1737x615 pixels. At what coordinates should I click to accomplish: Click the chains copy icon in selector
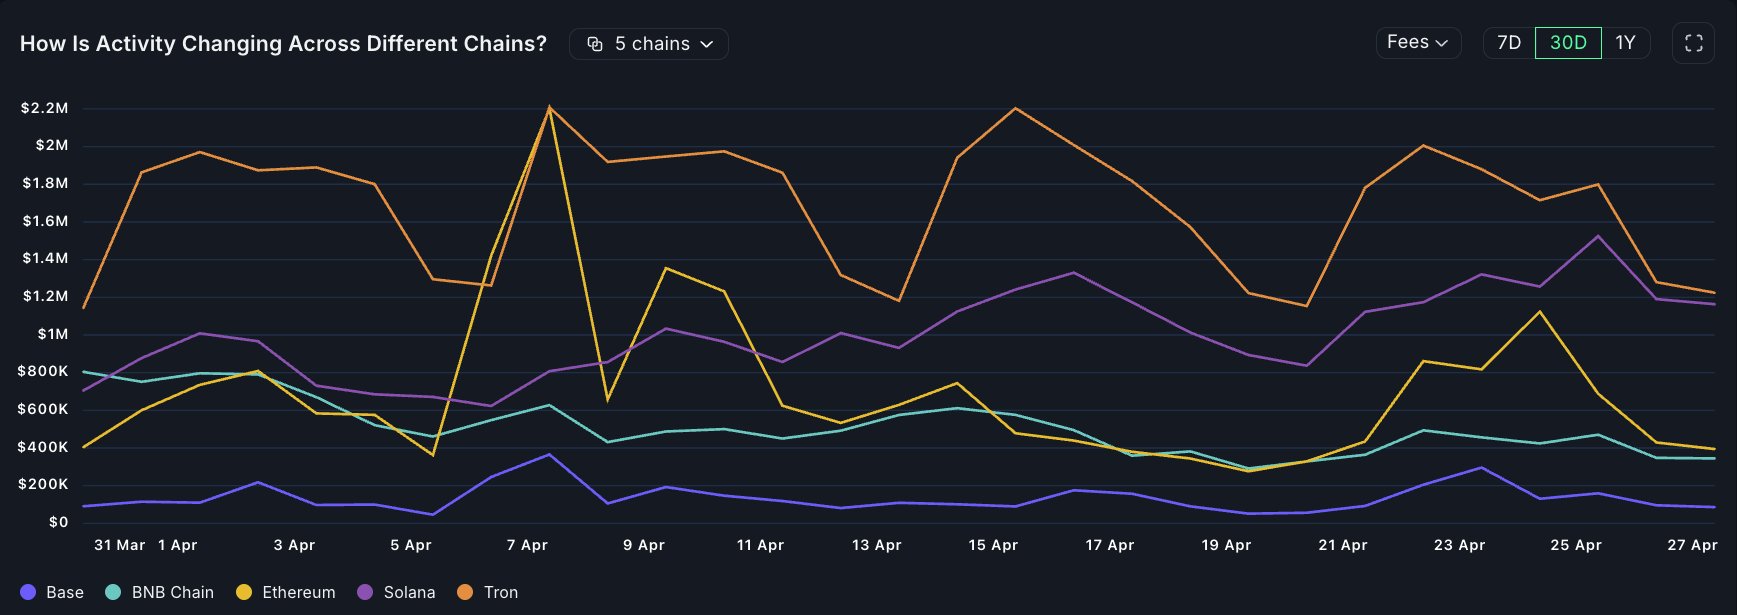click(x=595, y=44)
